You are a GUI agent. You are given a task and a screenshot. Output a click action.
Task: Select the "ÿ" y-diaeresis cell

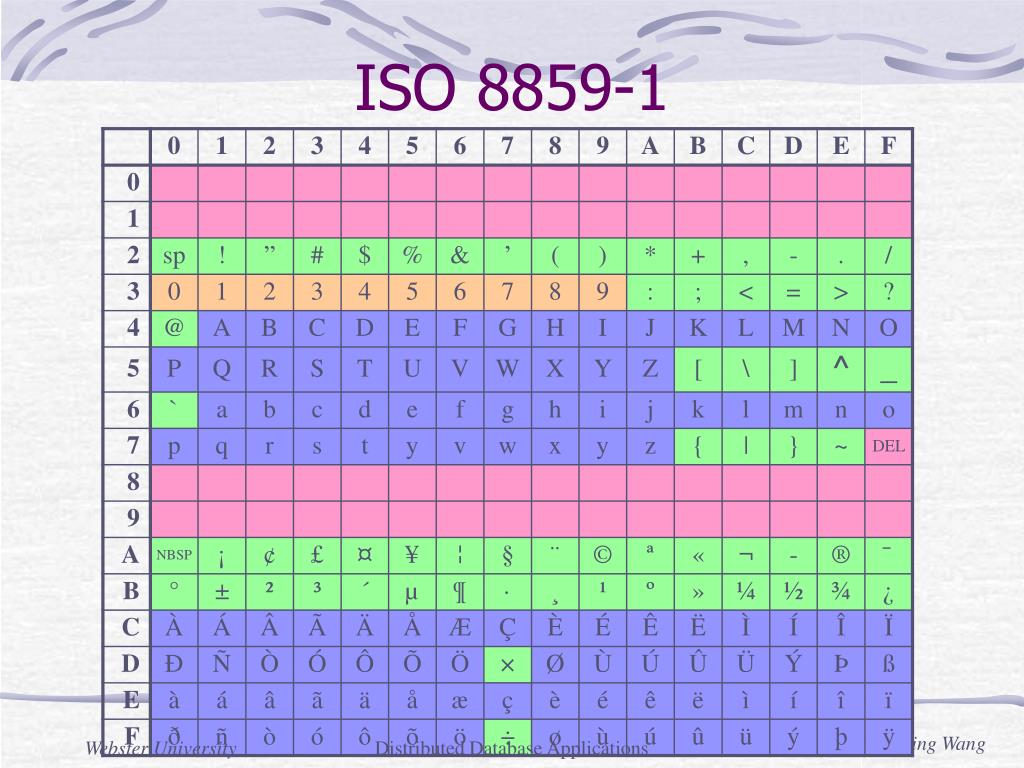pos(888,737)
